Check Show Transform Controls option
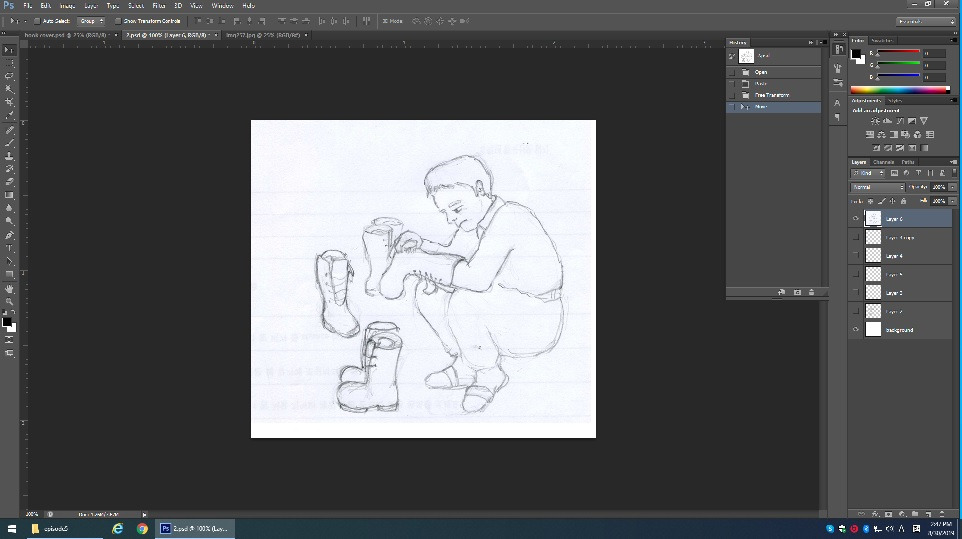 117,20
